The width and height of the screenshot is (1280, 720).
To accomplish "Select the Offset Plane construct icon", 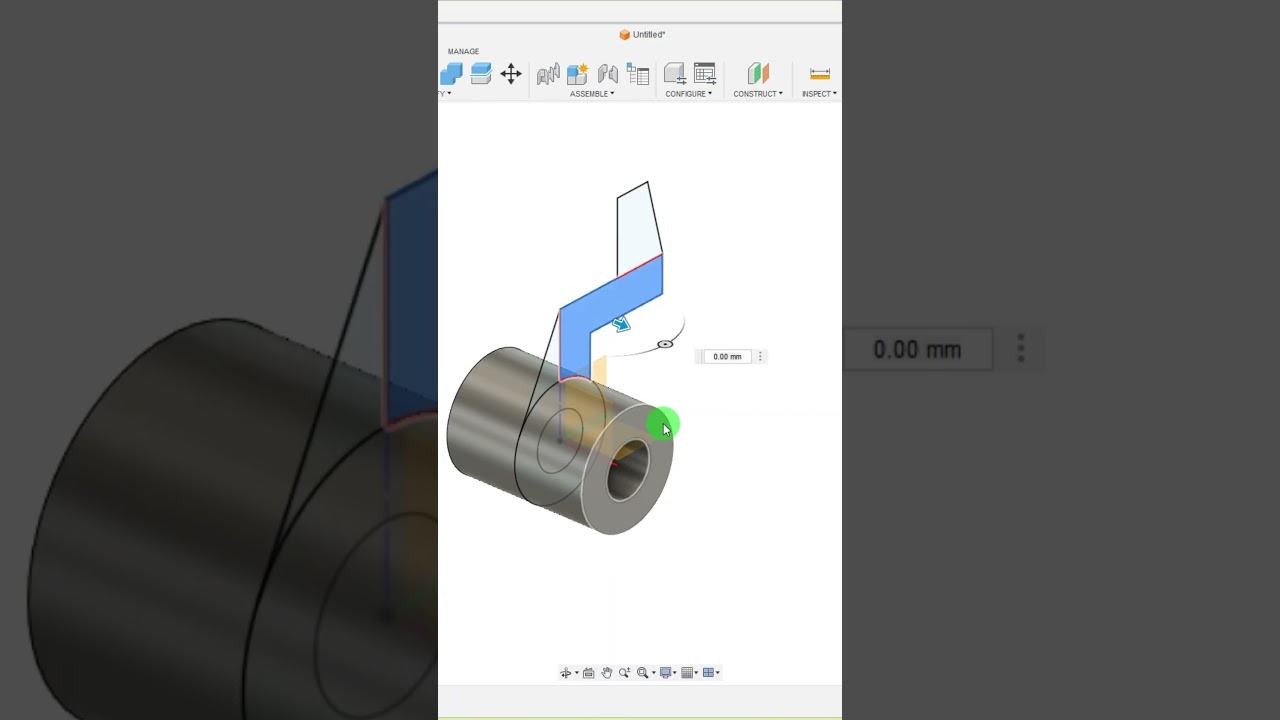I will 758,74.
